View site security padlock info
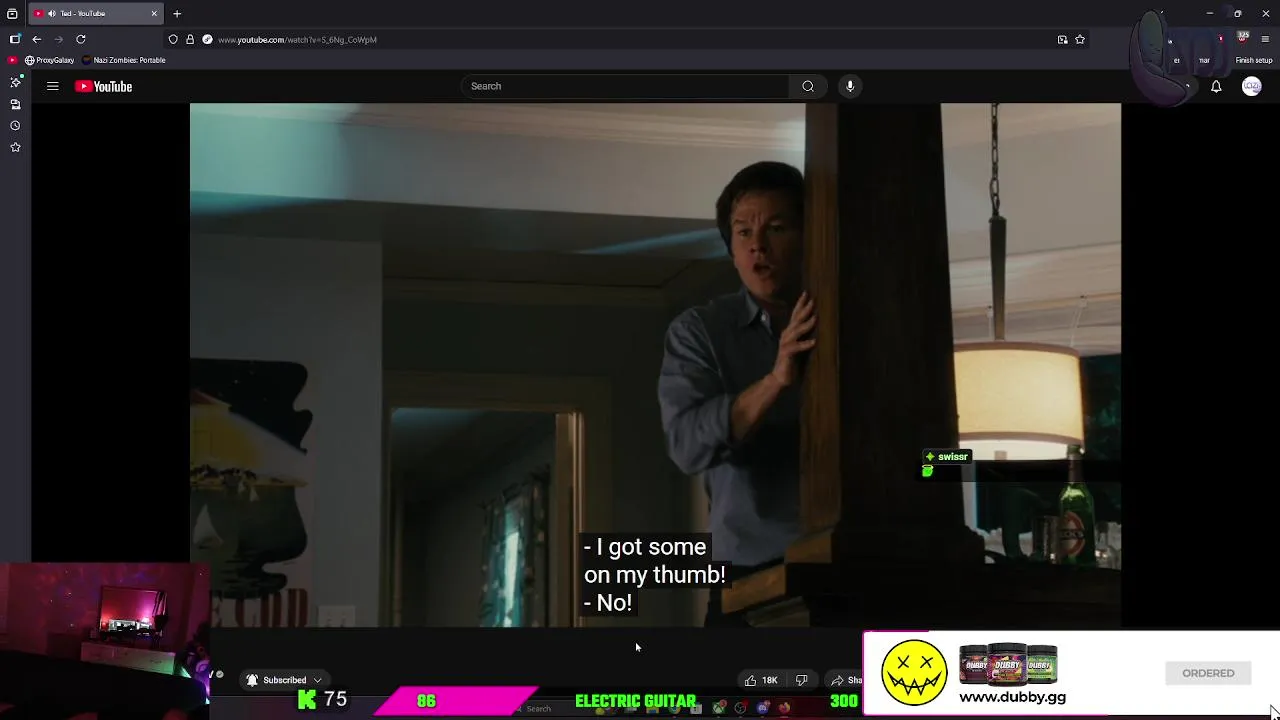 [190, 39]
